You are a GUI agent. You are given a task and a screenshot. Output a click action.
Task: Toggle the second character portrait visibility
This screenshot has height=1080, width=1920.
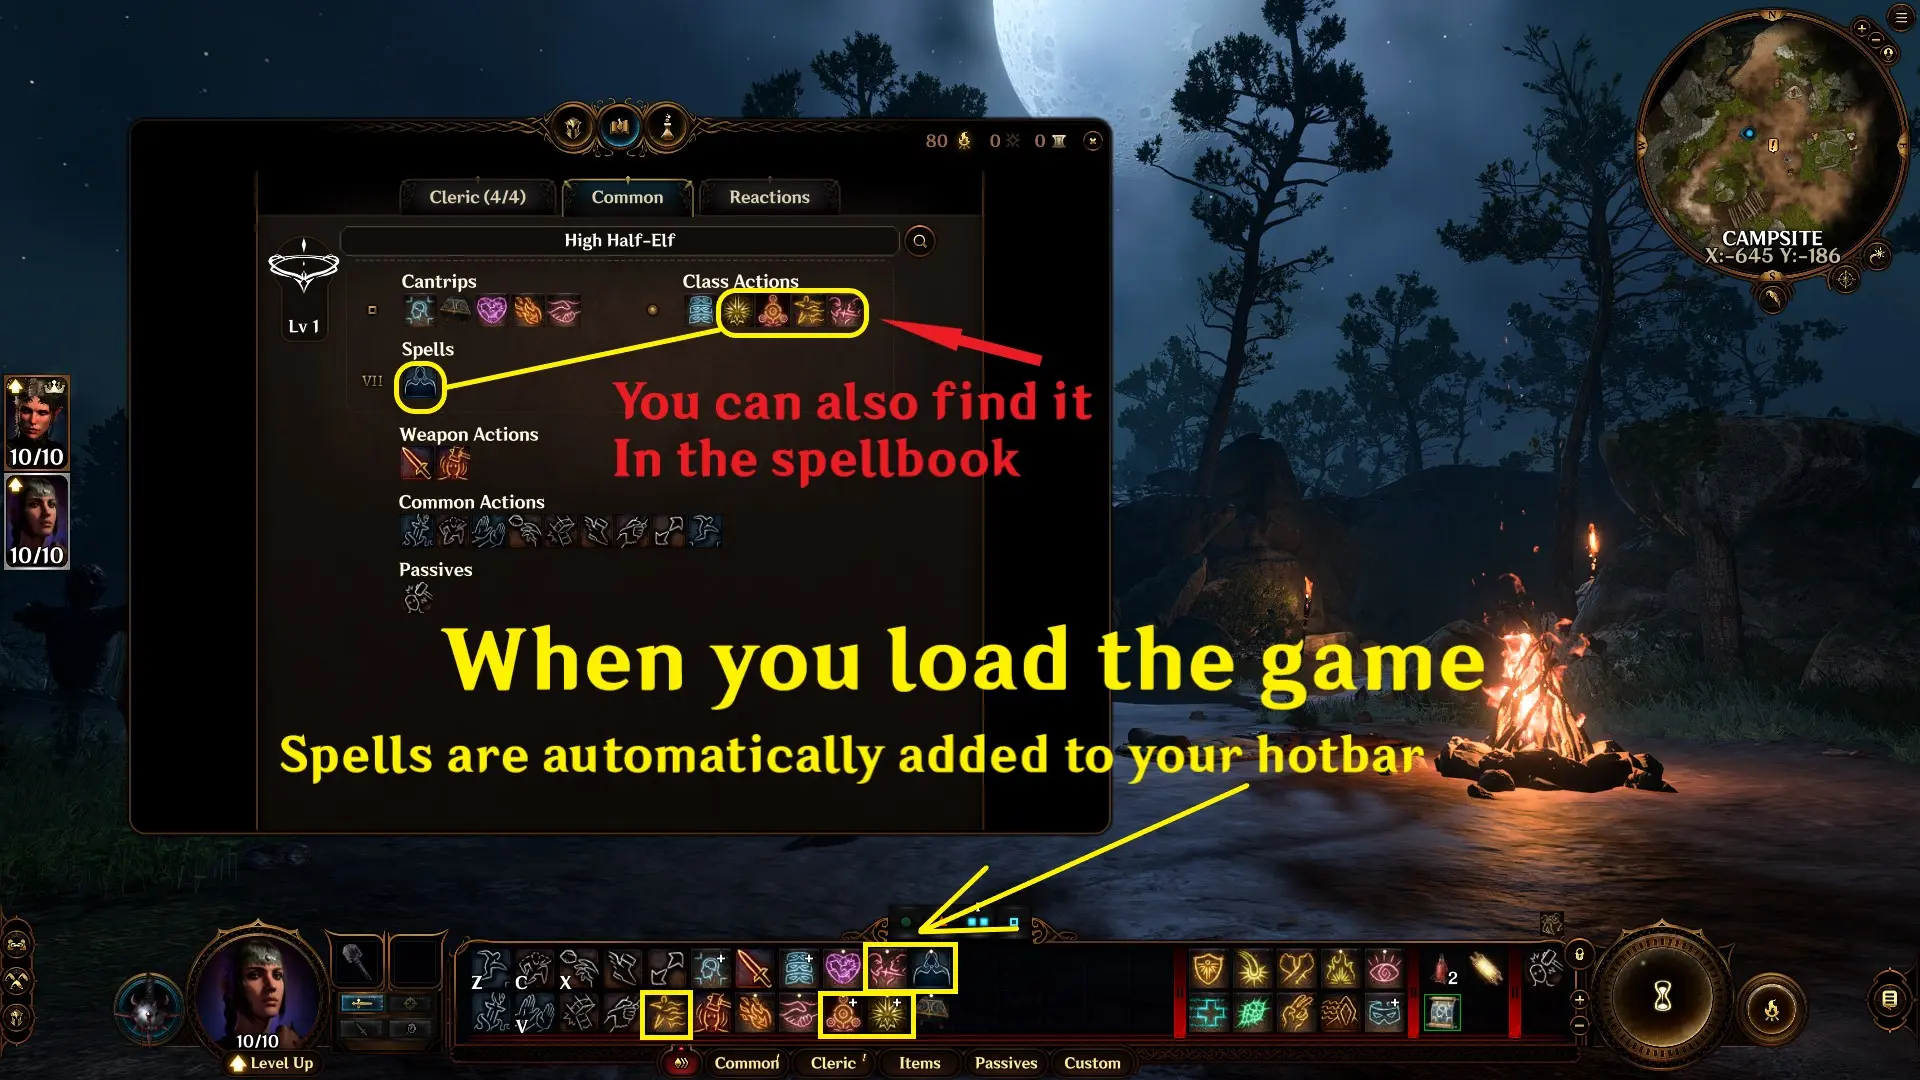coord(36,517)
